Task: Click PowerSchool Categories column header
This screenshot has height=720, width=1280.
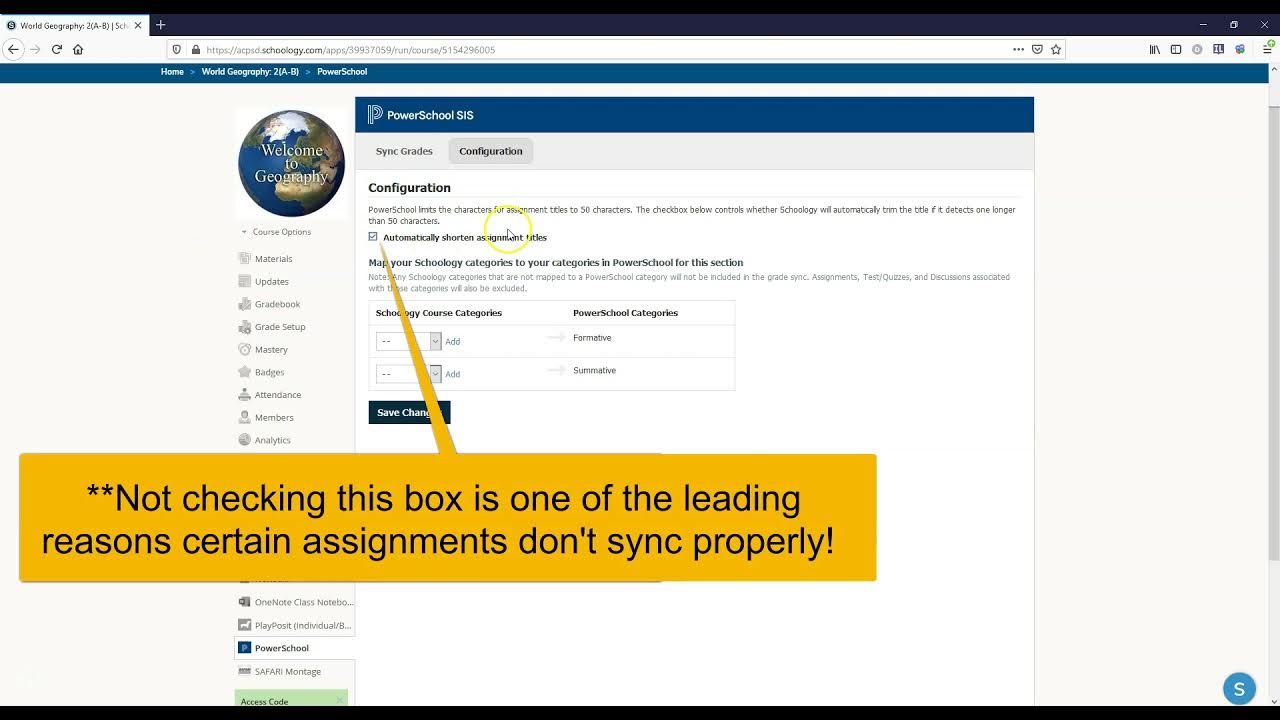Action: coord(625,313)
